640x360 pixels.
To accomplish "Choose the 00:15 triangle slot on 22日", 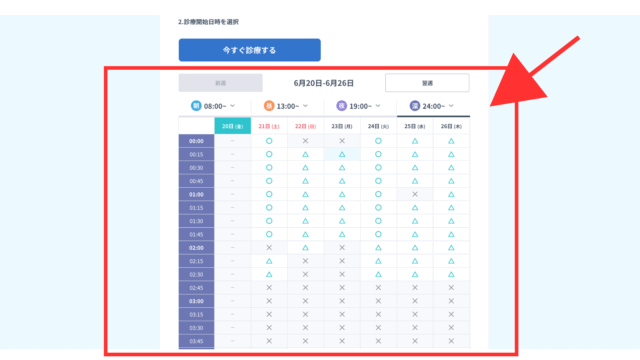I will click(x=305, y=154).
